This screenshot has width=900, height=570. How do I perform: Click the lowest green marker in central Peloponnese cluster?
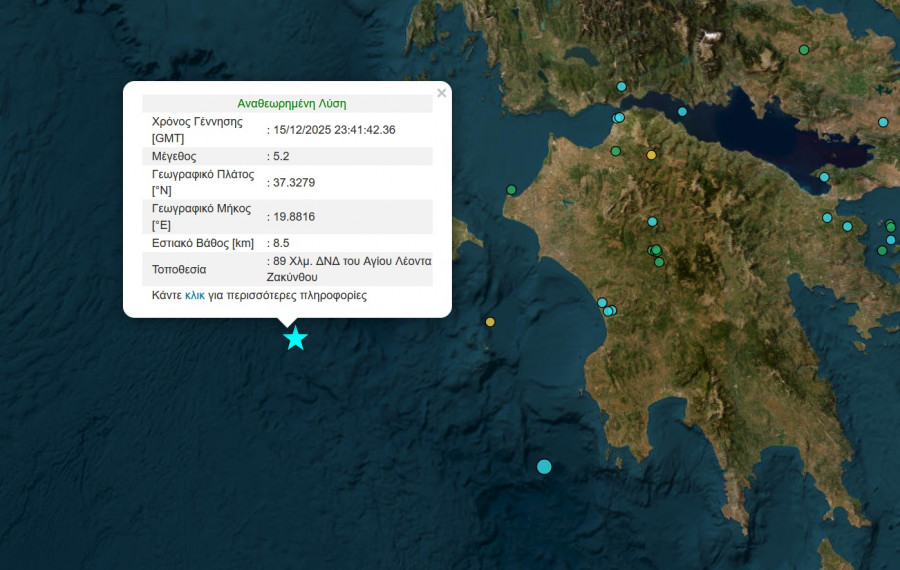659,263
